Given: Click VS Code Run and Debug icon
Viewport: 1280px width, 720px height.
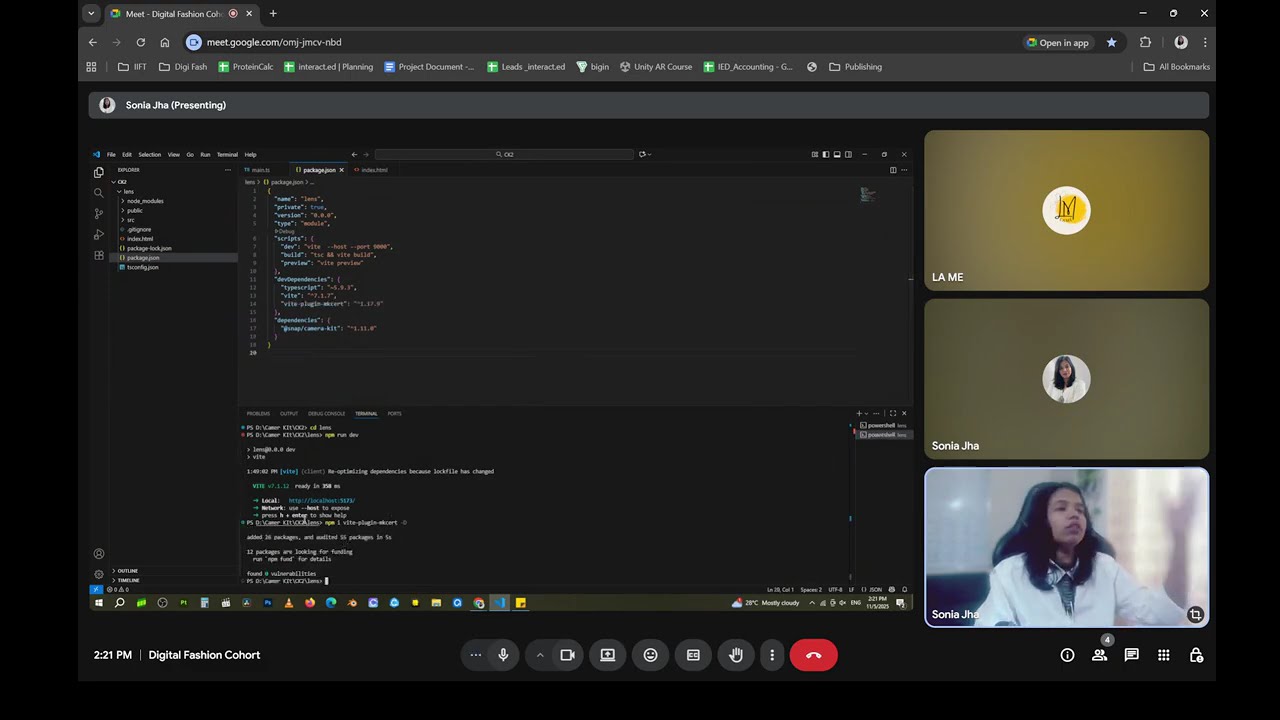Looking at the screenshot, I should [x=98, y=234].
